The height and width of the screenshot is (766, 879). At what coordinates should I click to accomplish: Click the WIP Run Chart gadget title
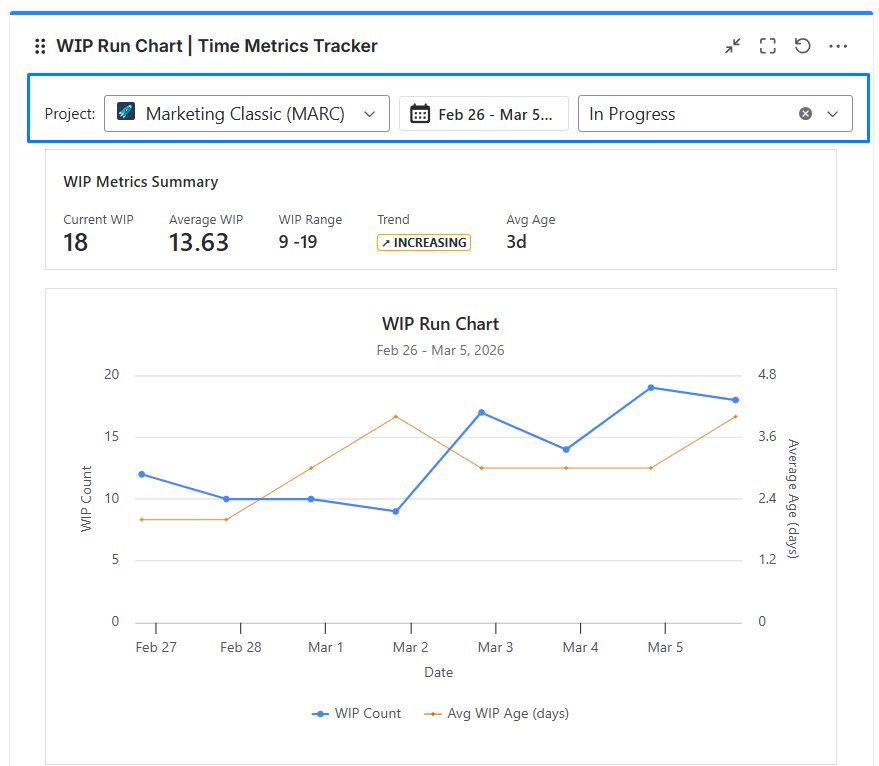coord(216,46)
